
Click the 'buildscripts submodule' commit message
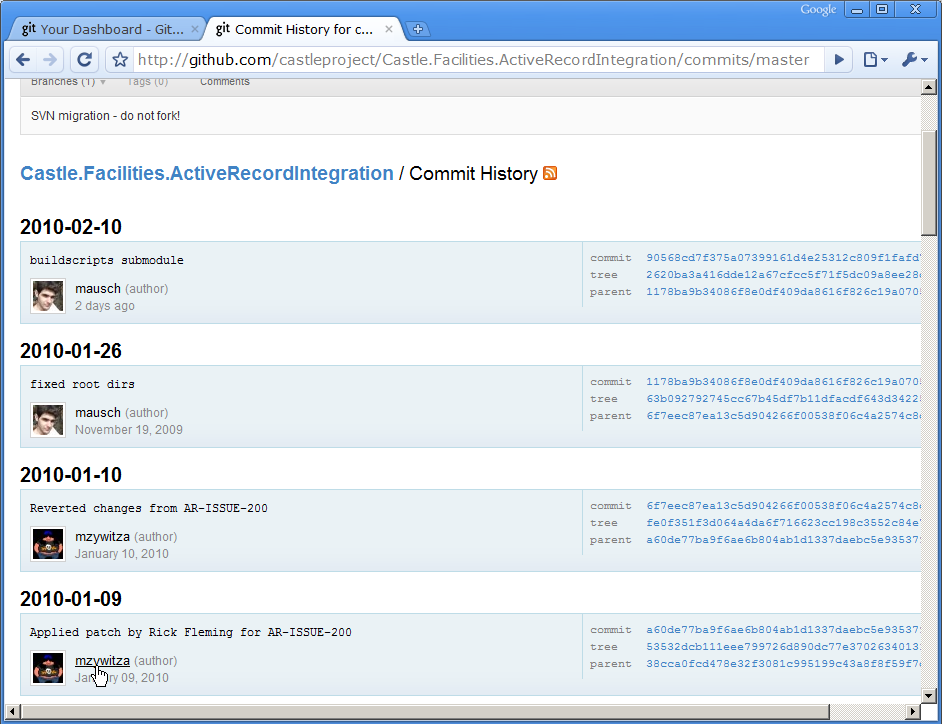(107, 260)
